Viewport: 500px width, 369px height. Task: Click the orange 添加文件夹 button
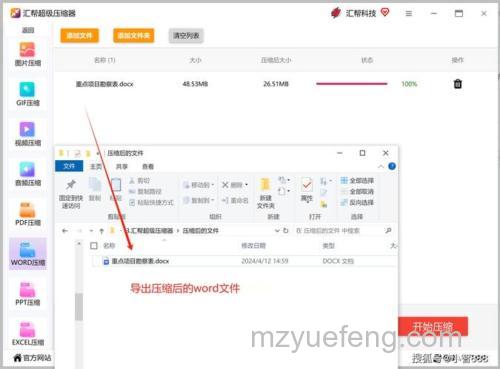tap(134, 35)
